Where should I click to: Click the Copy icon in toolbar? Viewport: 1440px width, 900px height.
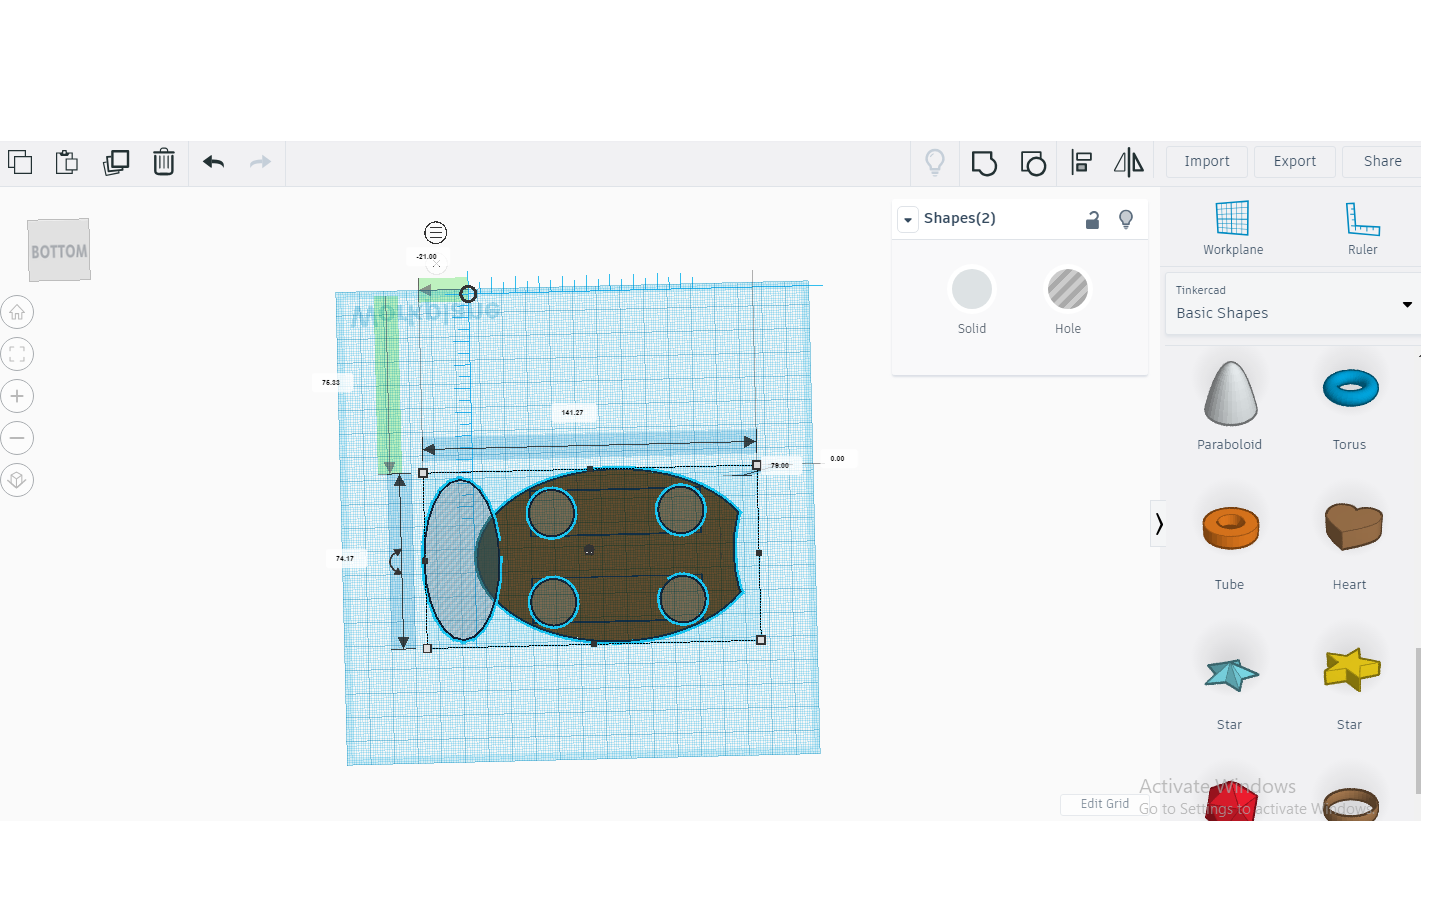[20, 162]
